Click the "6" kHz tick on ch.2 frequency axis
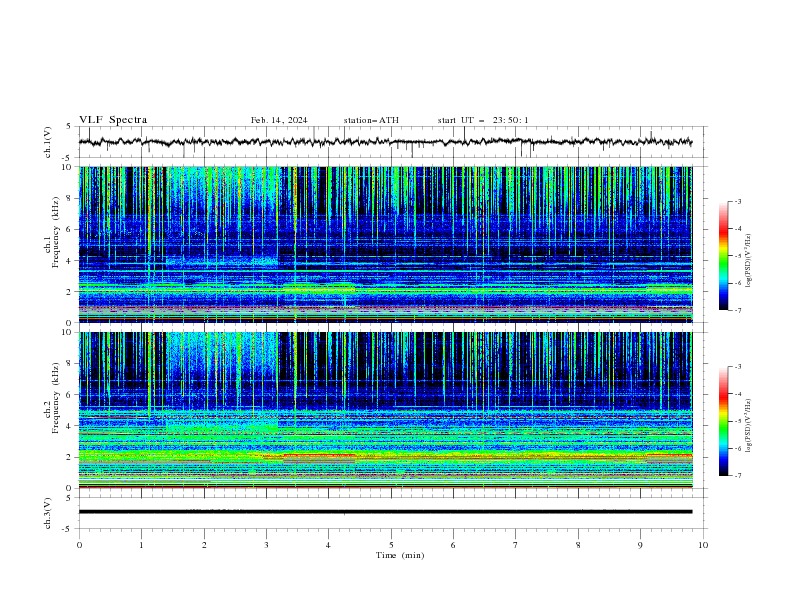 click(x=71, y=395)
